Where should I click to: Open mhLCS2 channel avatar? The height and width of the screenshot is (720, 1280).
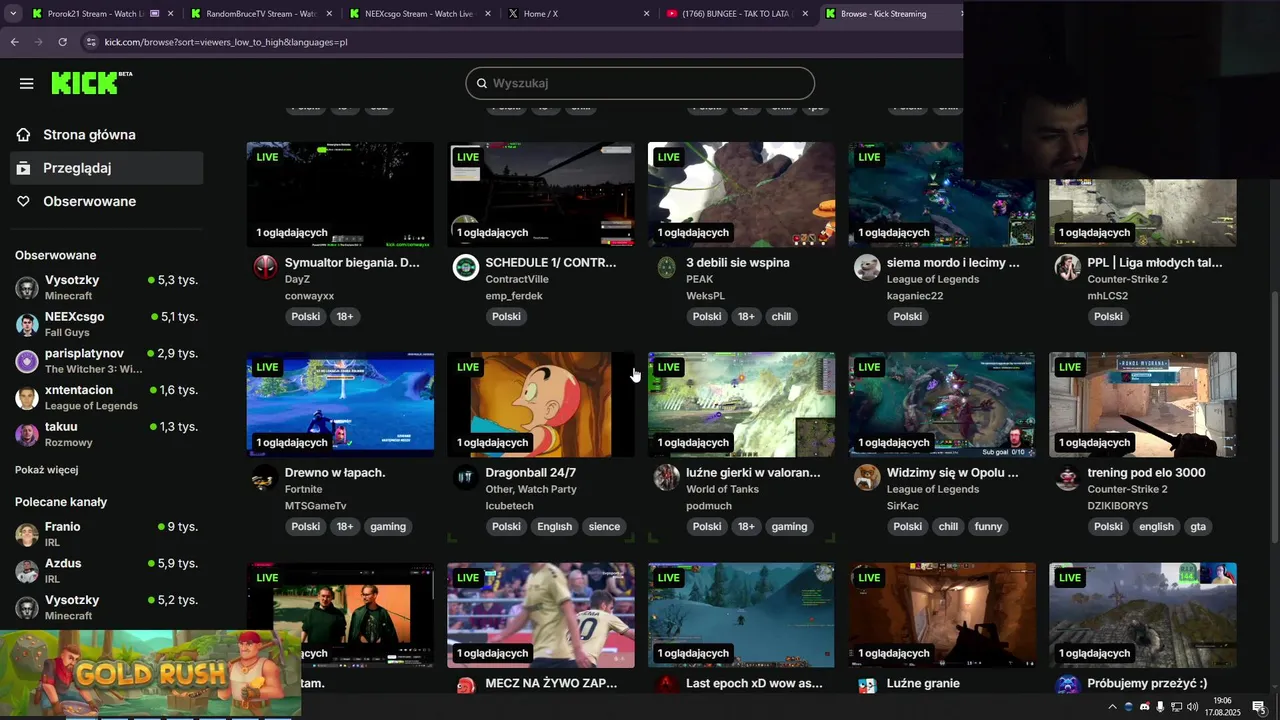1068,267
